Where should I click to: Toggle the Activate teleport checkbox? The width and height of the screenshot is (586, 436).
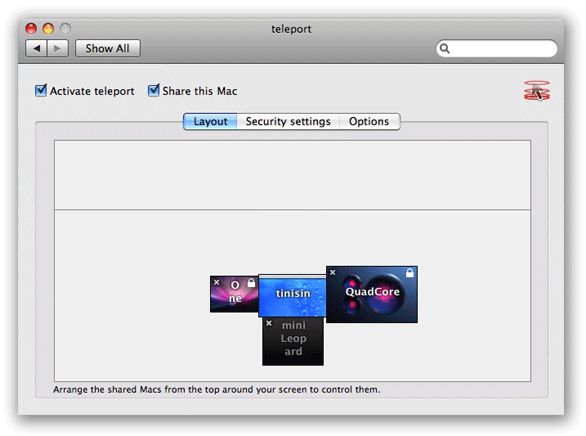[40, 90]
